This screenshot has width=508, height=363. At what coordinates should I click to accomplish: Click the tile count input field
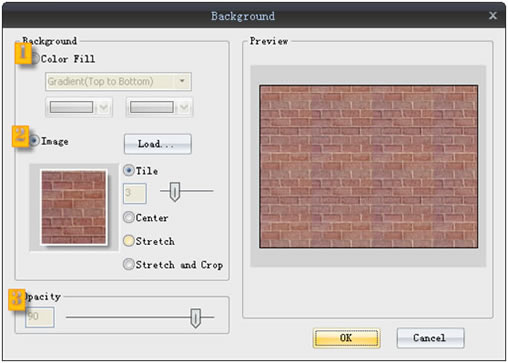coord(135,193)
